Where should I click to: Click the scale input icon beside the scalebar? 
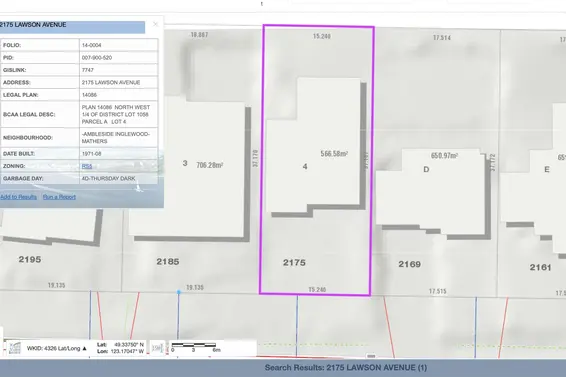click(158, 348)
